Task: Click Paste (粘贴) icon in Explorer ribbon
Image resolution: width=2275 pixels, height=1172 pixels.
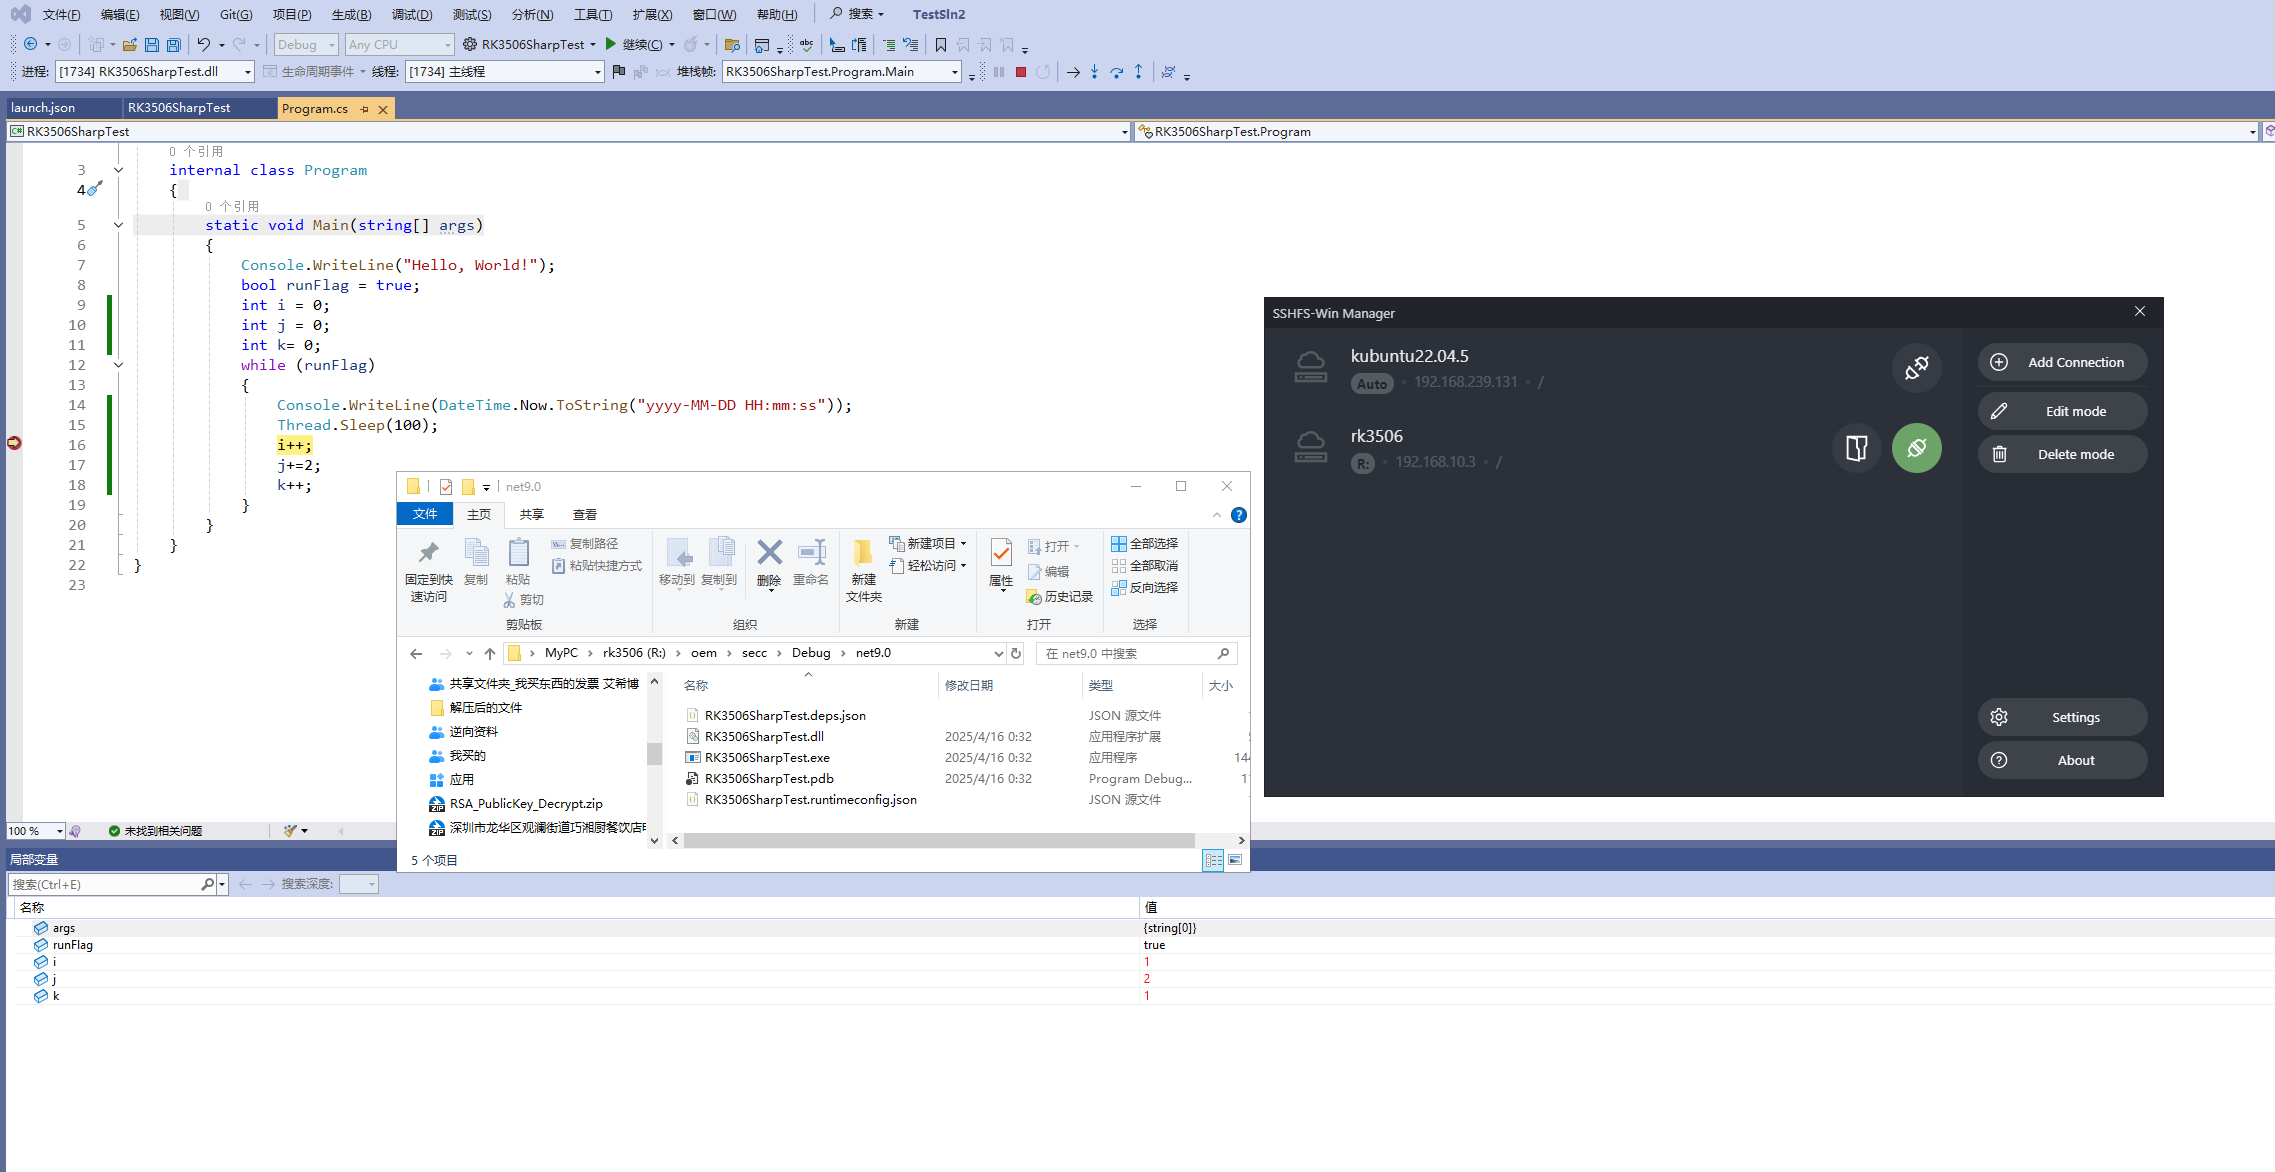Action: [x=518, y=563]
